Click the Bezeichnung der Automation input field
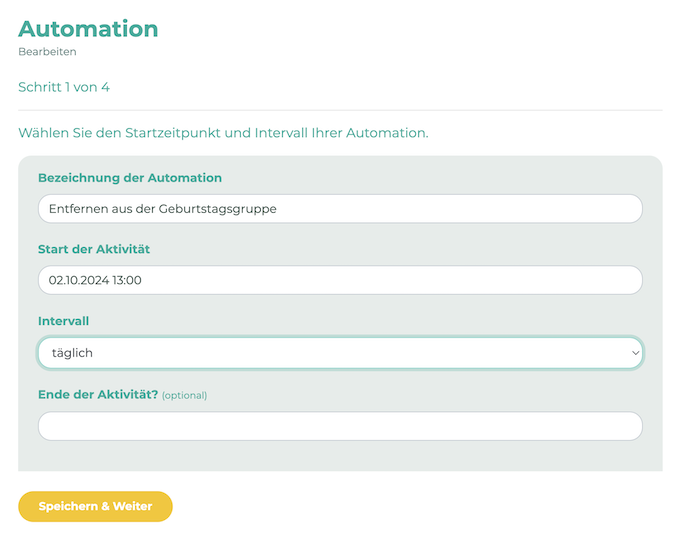This screenshot has width=680, height=539. tap(340, 209)
